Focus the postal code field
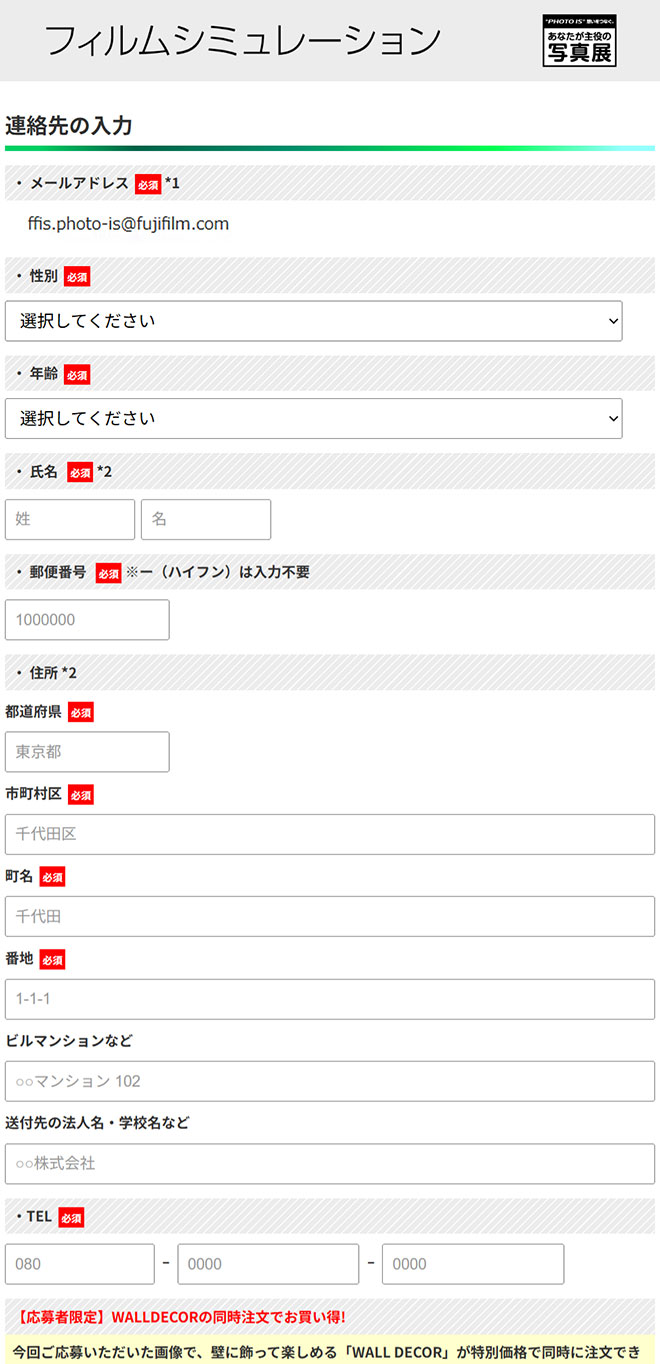 (87, 620)
